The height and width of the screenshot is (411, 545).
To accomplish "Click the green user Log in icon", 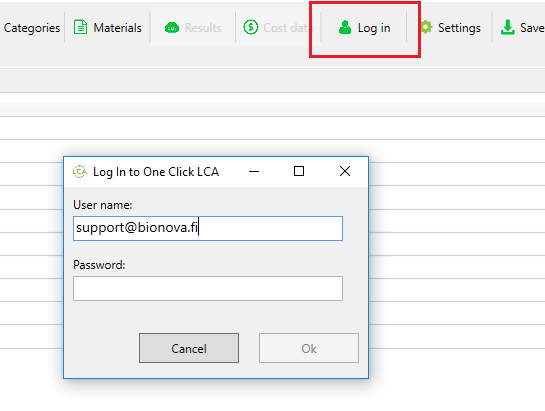I will (x=345, y=27).
